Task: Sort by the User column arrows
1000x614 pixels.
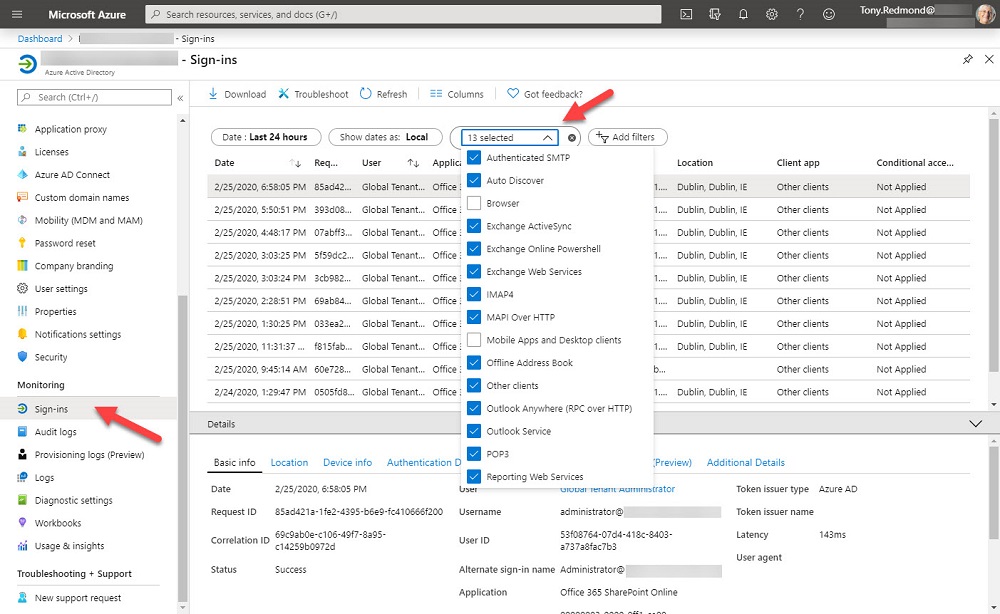Action: pos(413,163)
